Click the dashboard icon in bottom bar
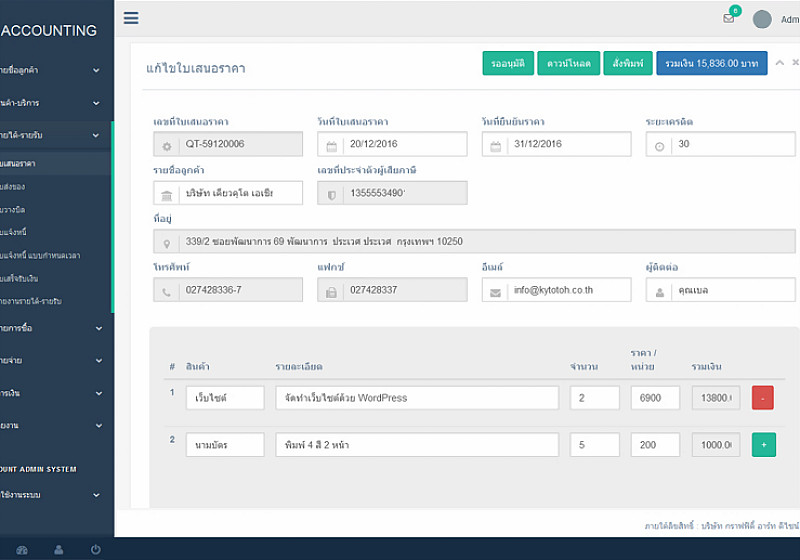The height and width of the screenshot is (560, 800). [22, 549]
